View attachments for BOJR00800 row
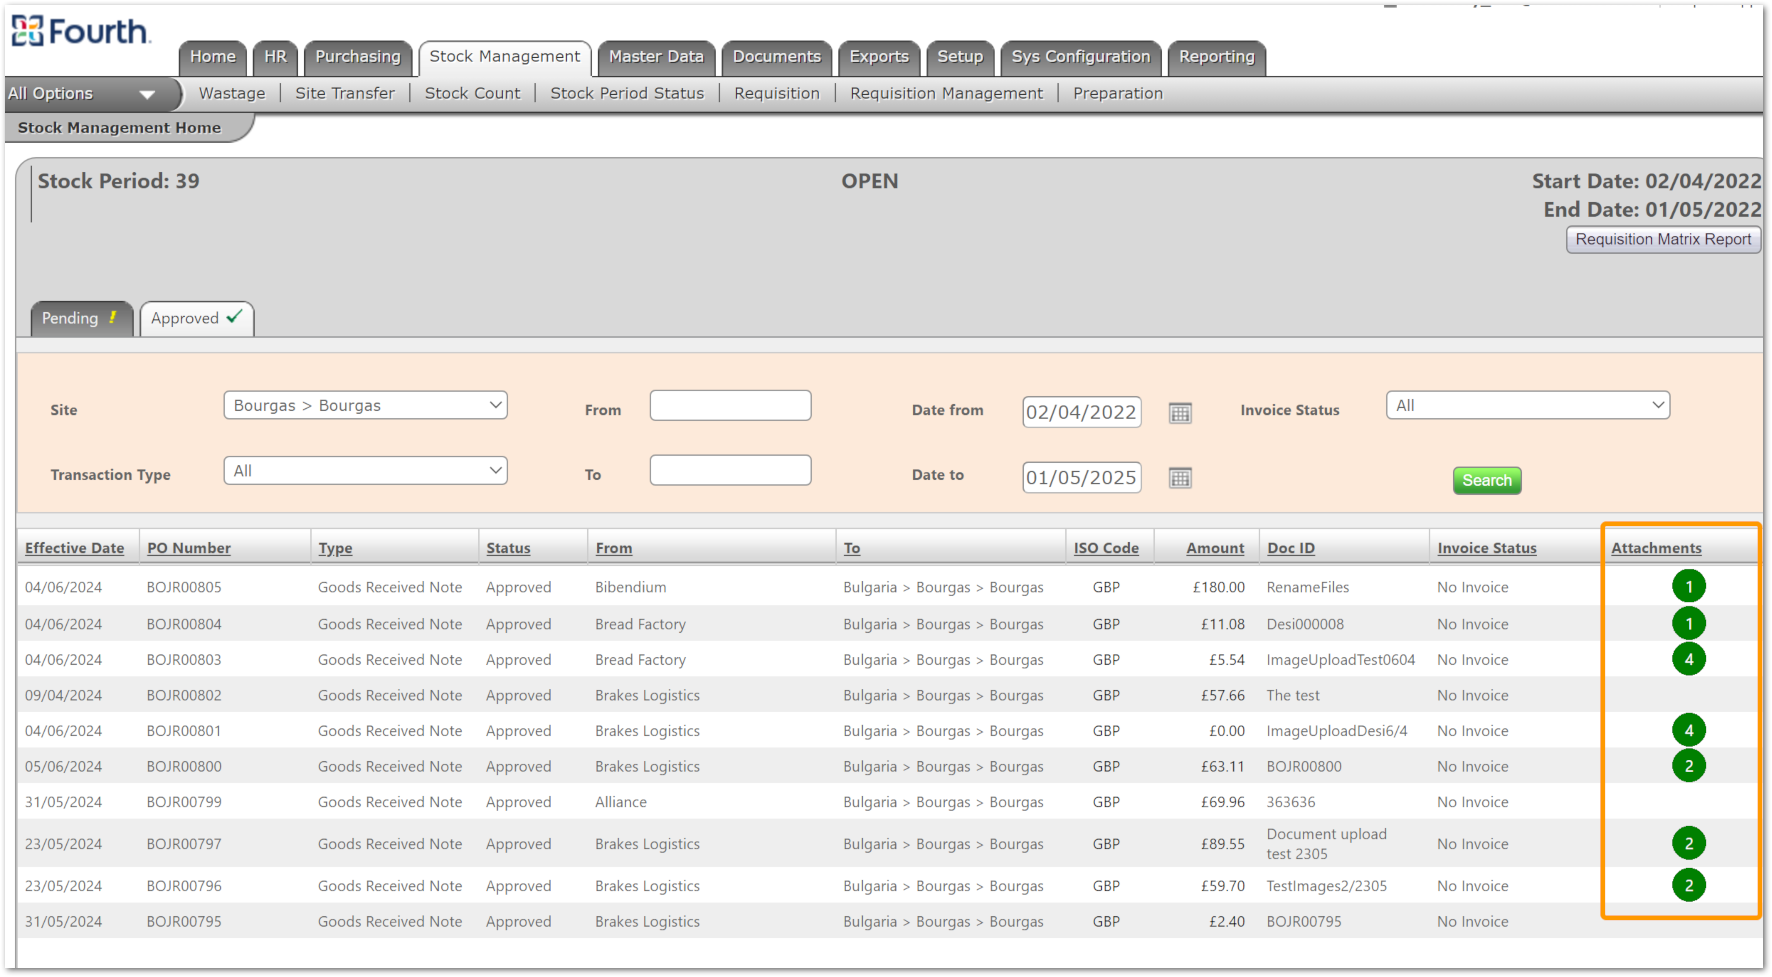The height and width of the screenshot is (977, 1772). click(x=1688, y=767)
